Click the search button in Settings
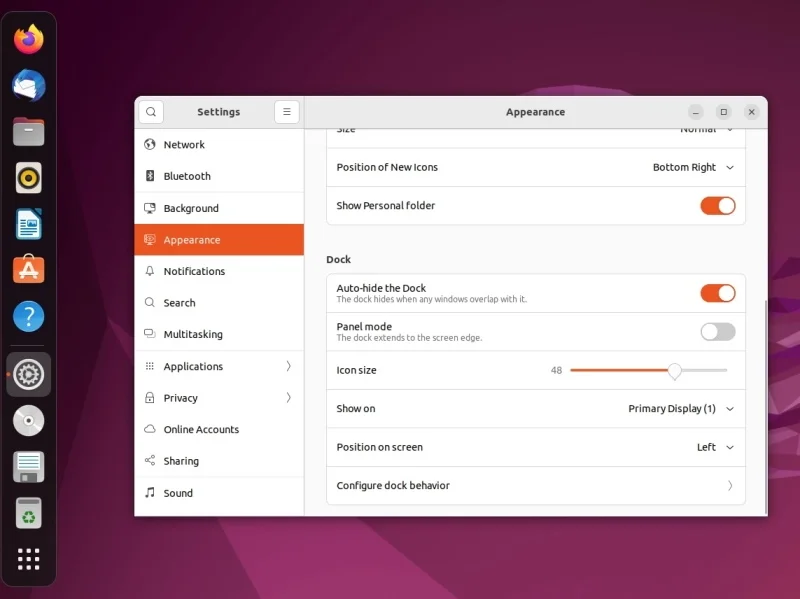The image size is (800, 599). [151, 112]
